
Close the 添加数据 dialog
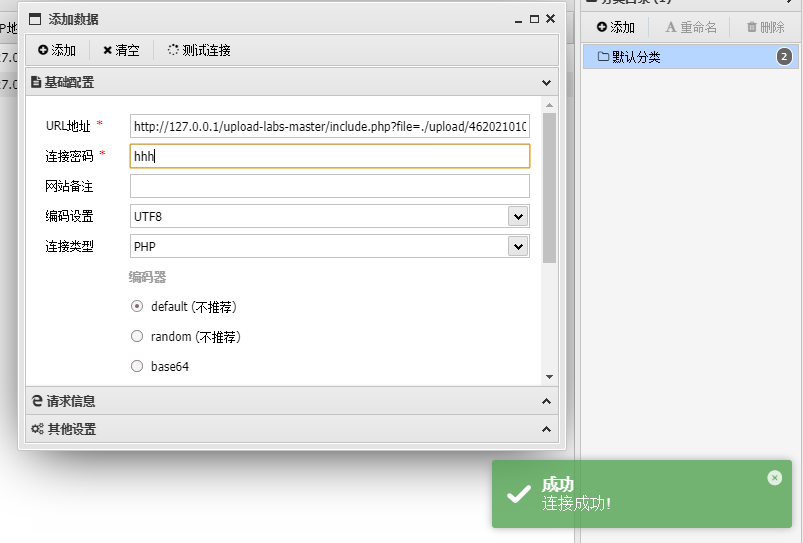pos(551,18)
